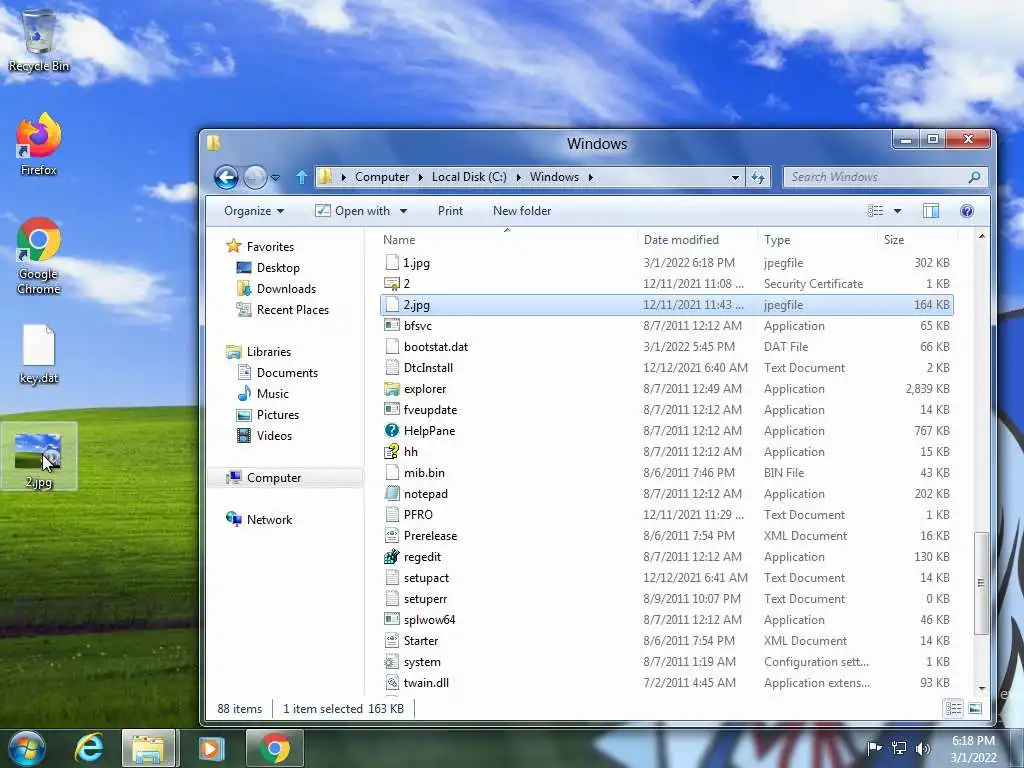Screen dimensions: 1024x768
Task: Go up one folder level arrow
Action: pyautogui.click(x=301, y=177)
